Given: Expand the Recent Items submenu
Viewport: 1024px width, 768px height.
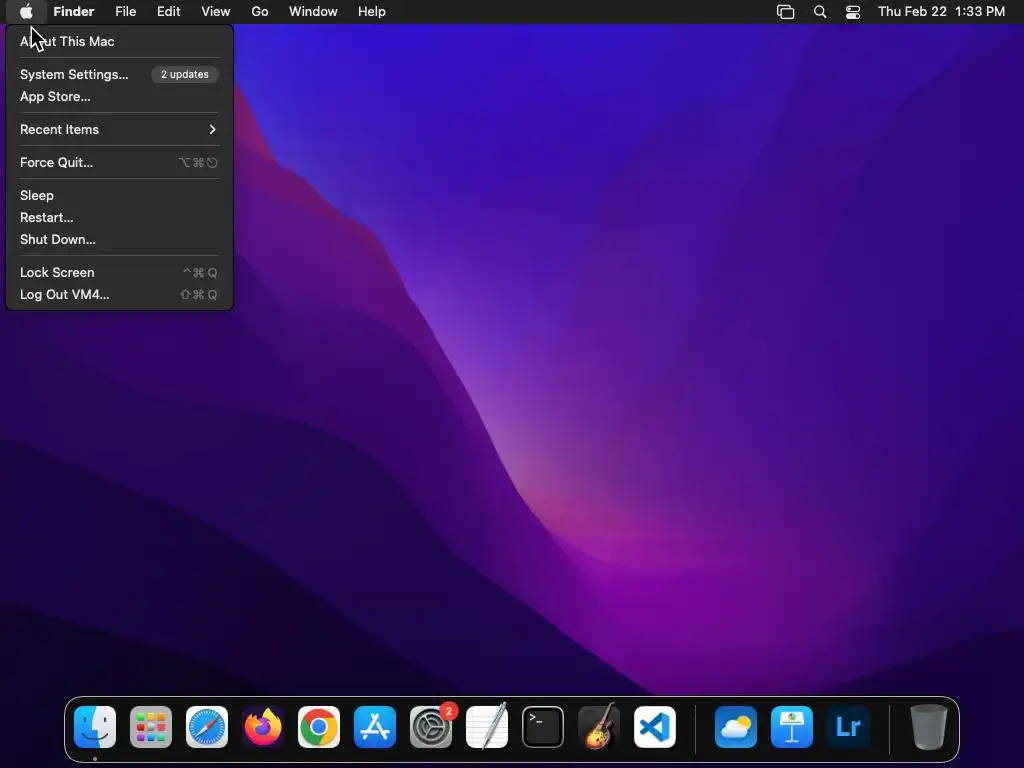Looking at the screenshot, I should coord(118,129).
